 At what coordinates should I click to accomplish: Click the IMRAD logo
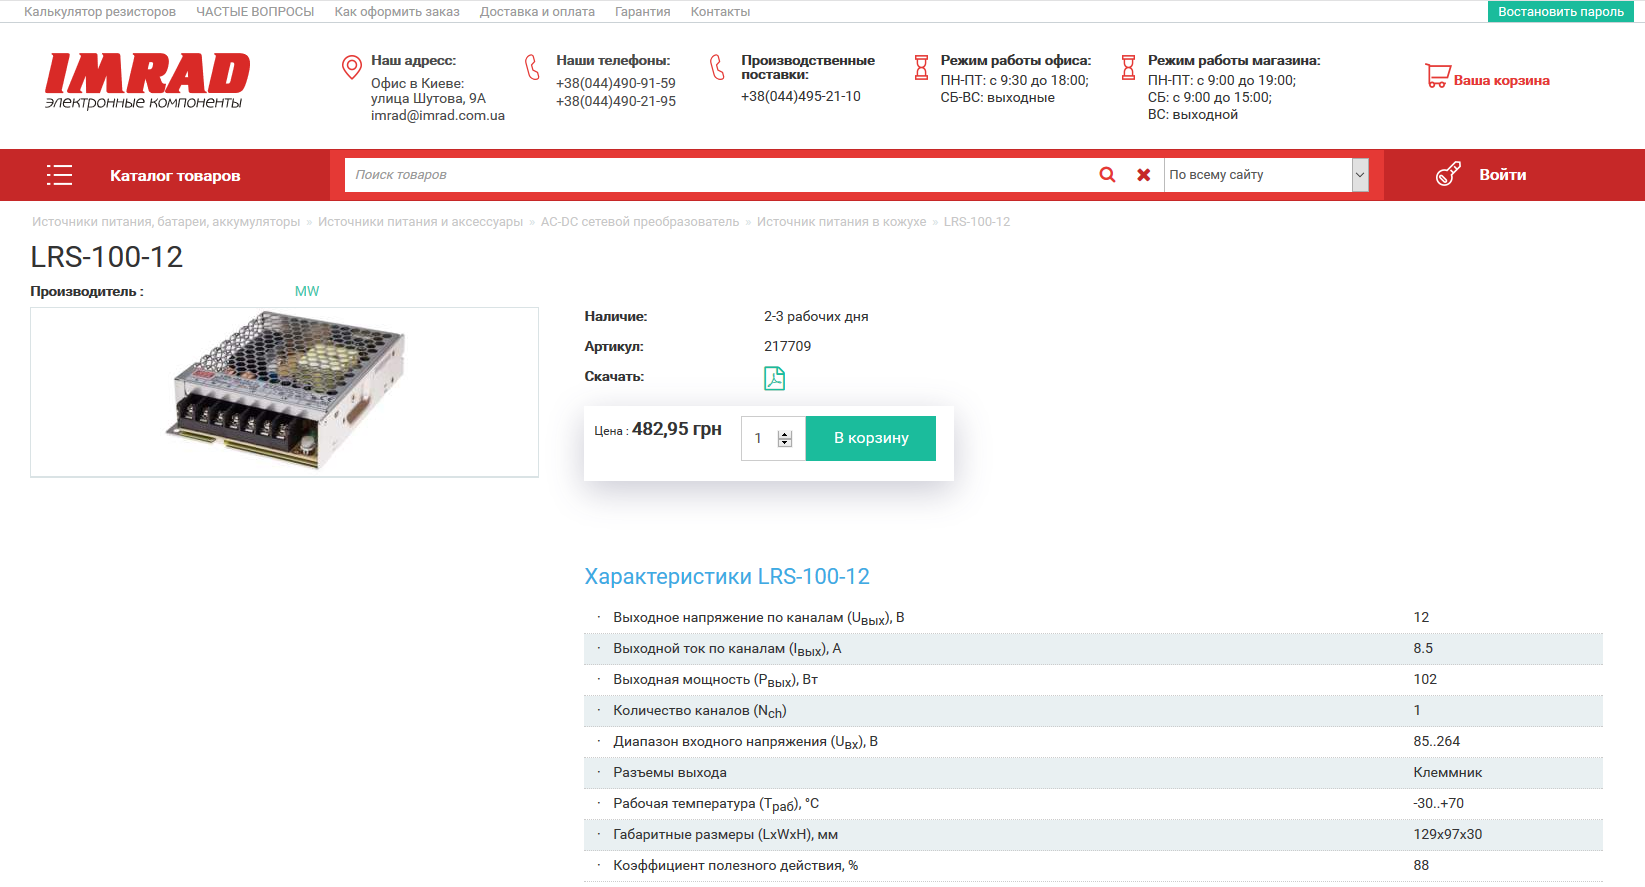click(147, 81)
